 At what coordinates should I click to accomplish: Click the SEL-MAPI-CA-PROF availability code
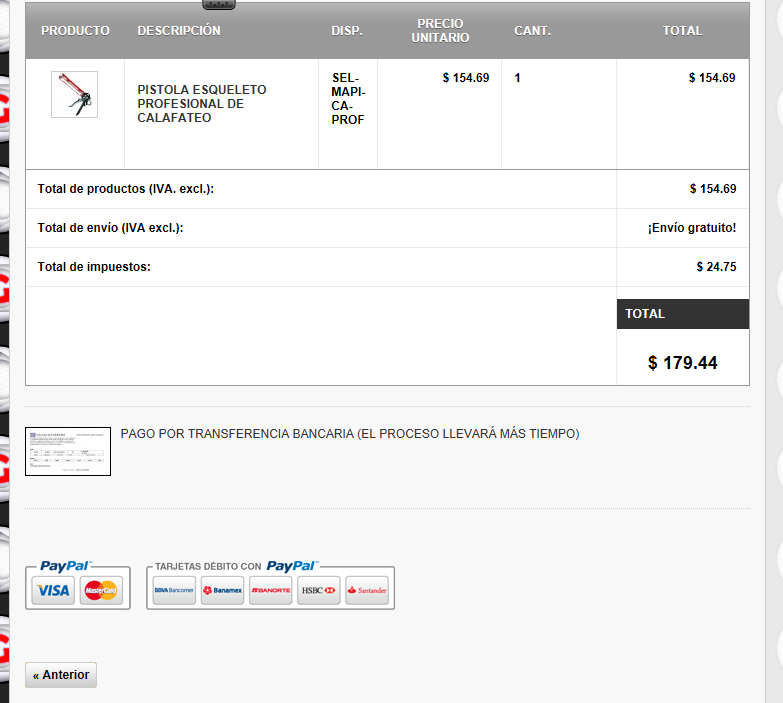348,99
